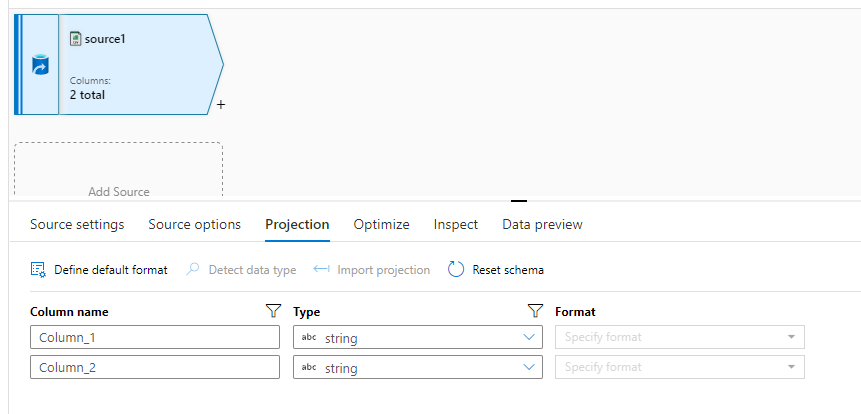Image resolution: width=861 pixels, height=414 pixels.
Task: Click the Reset schema button label
Action: click(508, 270)
